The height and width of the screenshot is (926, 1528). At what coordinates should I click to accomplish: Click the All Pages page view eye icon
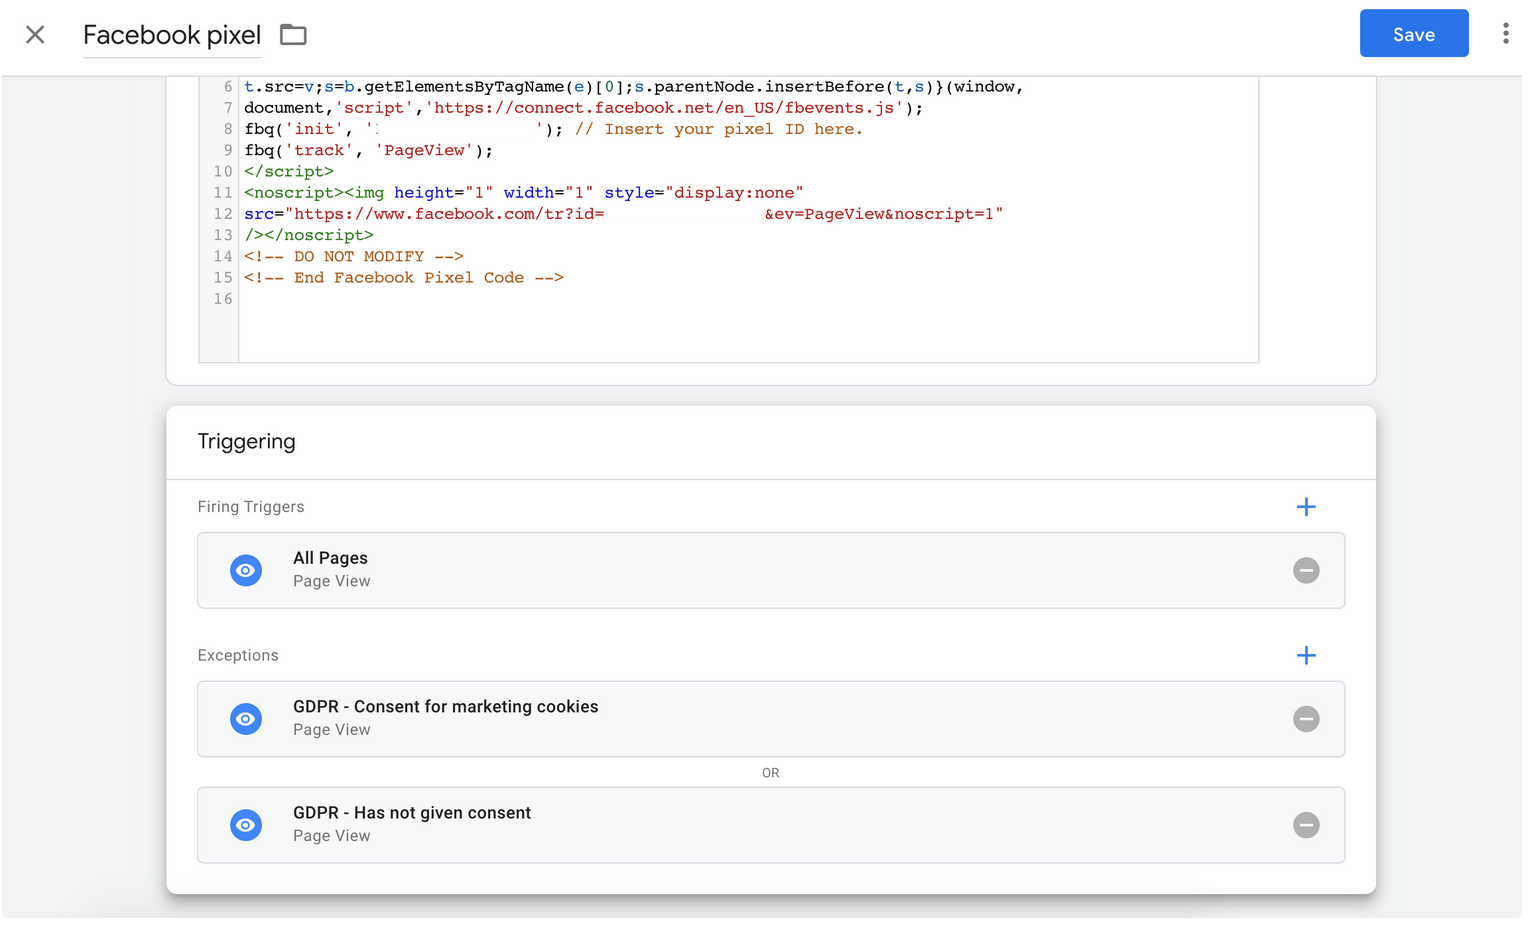pos(246,571)
